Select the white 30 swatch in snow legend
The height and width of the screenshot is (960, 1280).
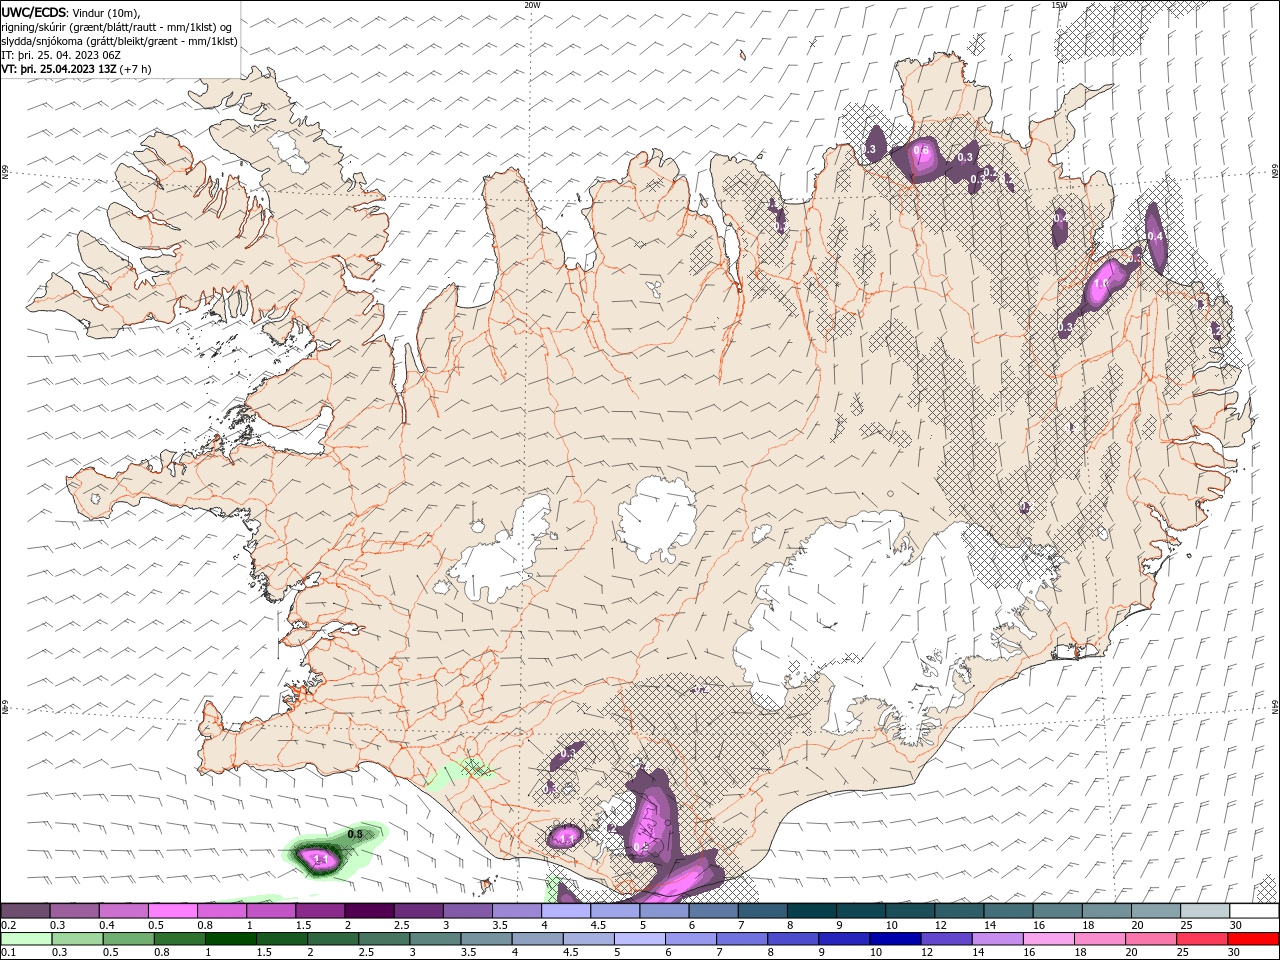click(x=1253, y=911)
